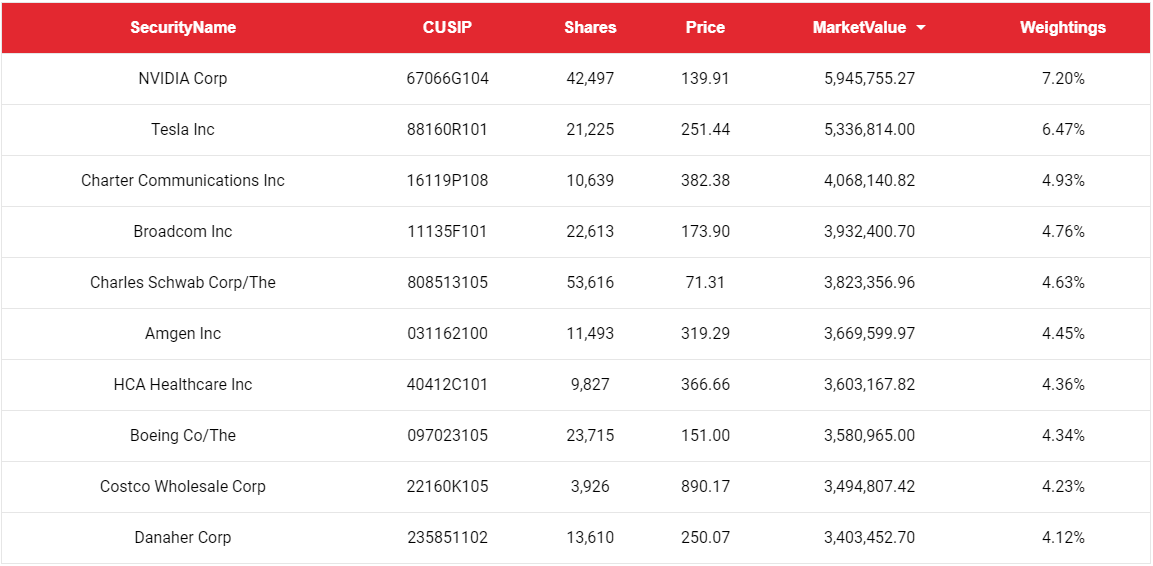Click shares value 9,827
1153x566 pixels.
tap(590, 384)
